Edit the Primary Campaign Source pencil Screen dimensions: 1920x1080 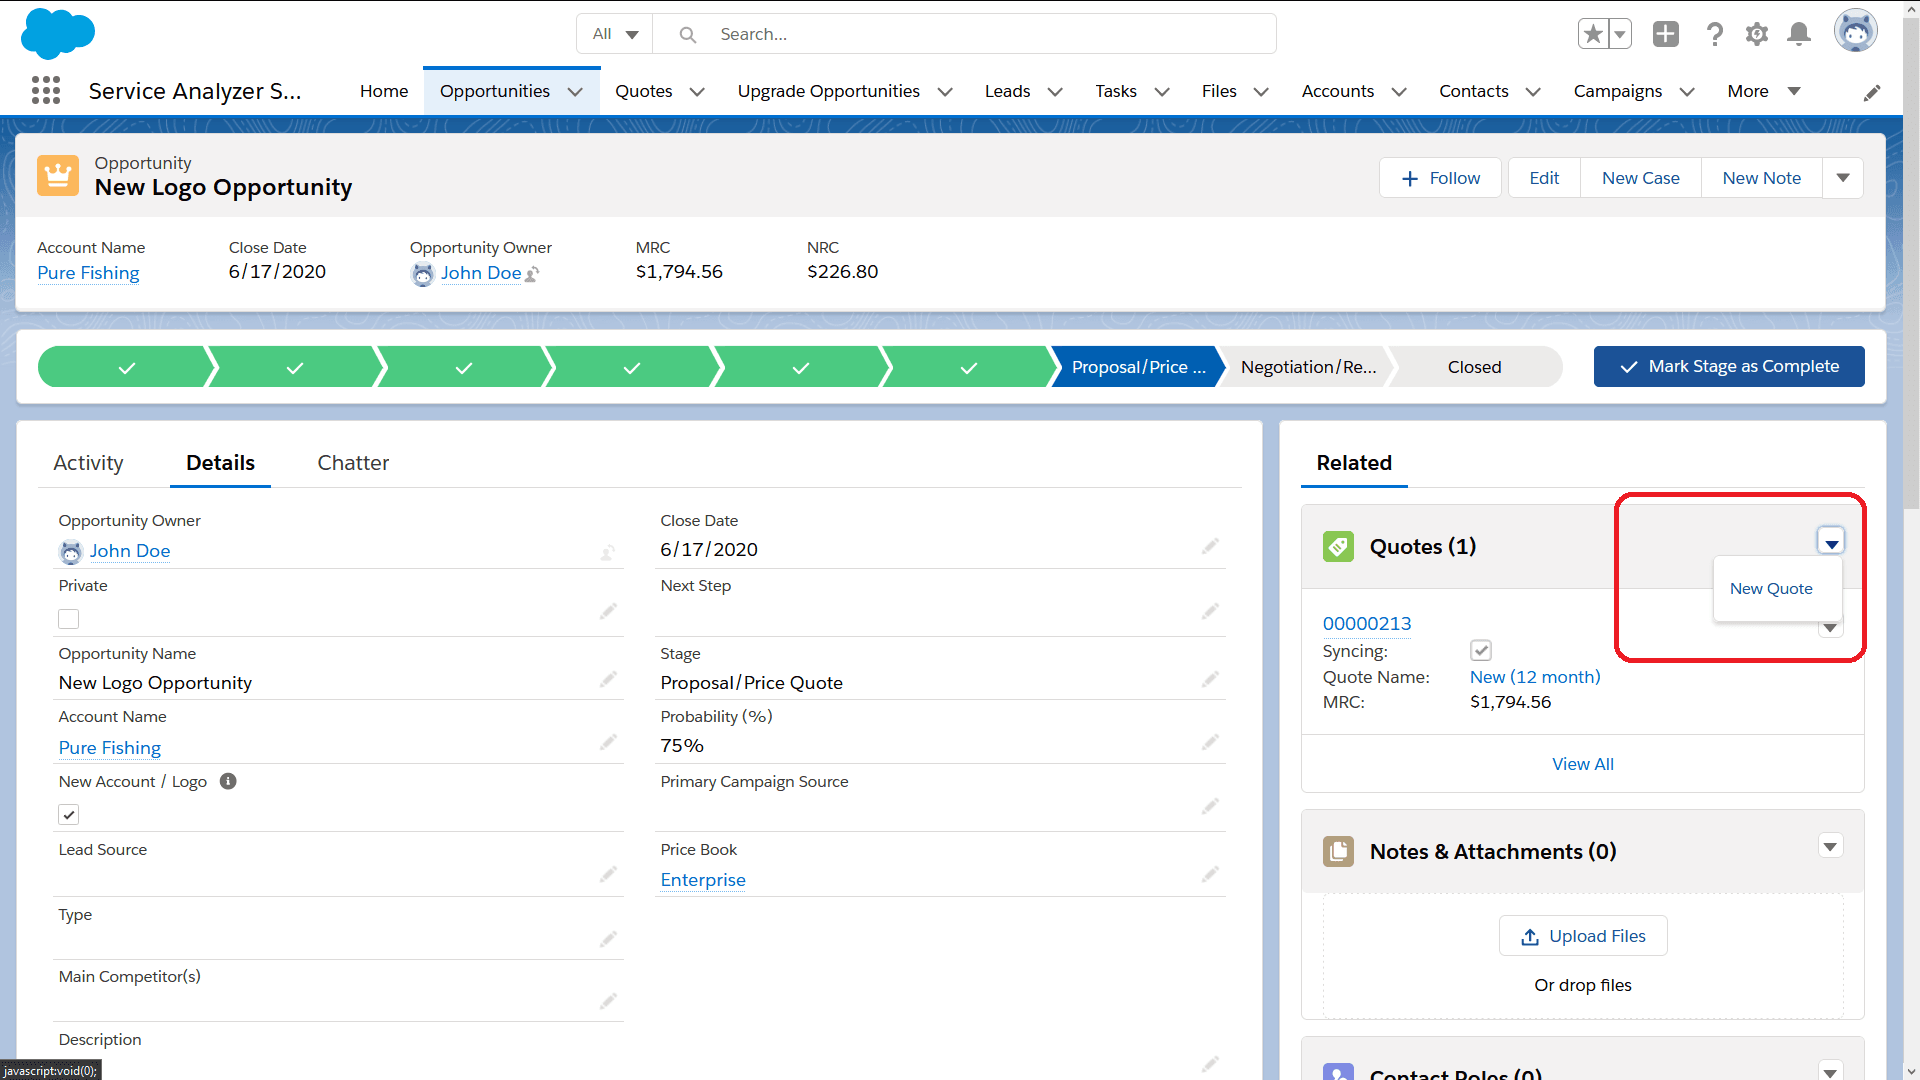click(1210, 806)
